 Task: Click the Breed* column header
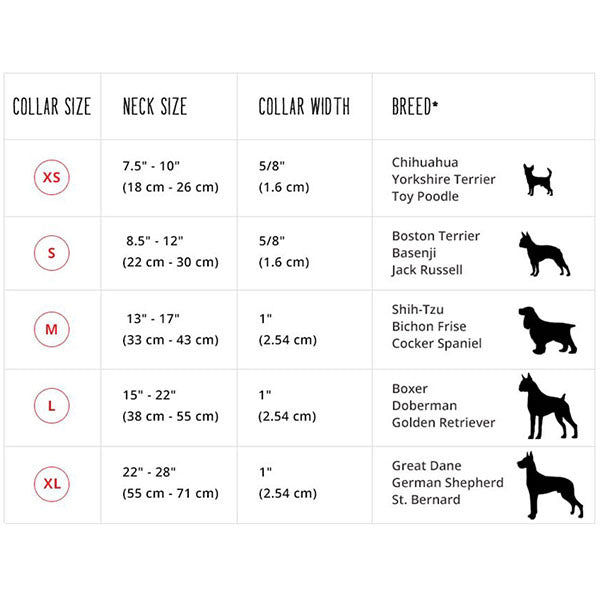pyautogui.click(x=415, y=106)
